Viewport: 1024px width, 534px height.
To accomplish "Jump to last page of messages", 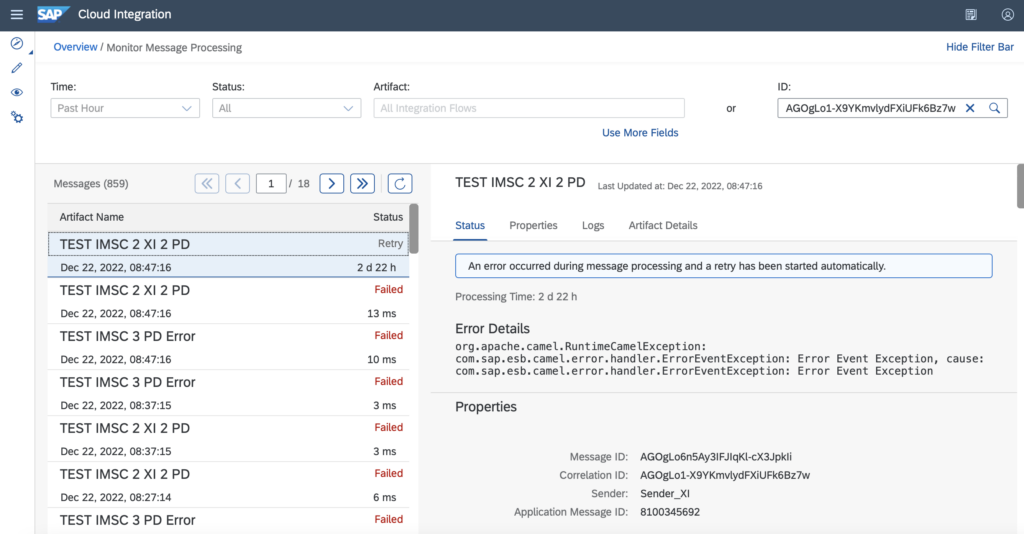I will (x=362, y=183).
